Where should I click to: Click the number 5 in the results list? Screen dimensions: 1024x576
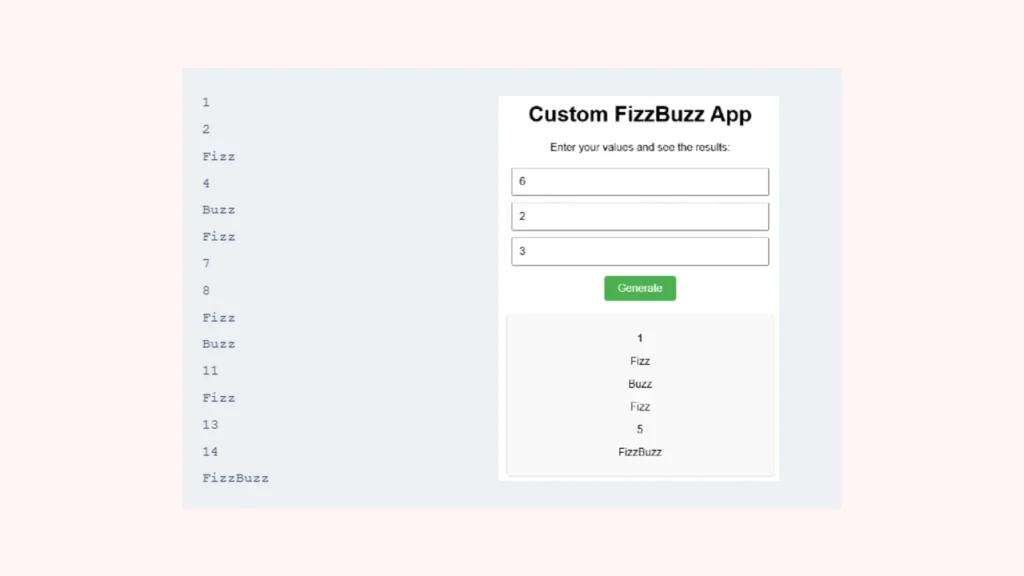click(639, 429)
